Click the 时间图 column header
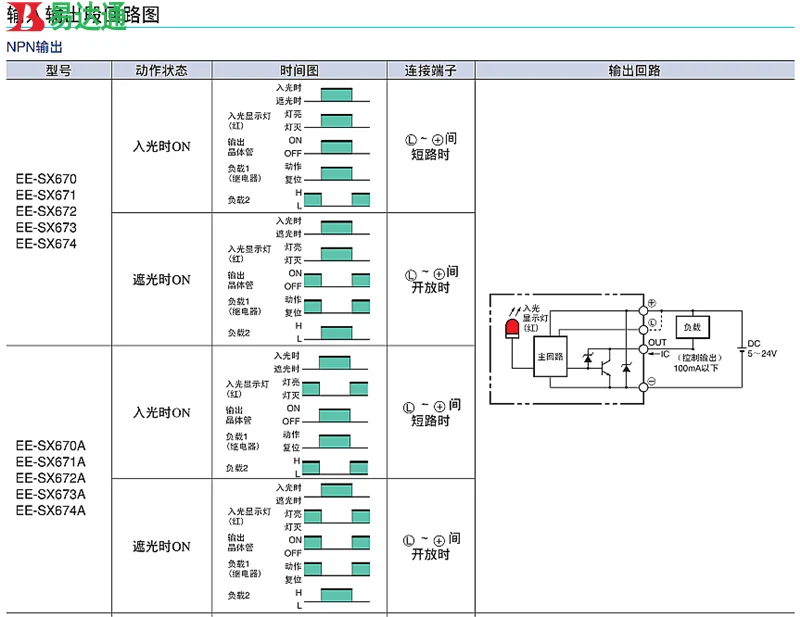Viewport: 800px width, 617px height. 299,70
